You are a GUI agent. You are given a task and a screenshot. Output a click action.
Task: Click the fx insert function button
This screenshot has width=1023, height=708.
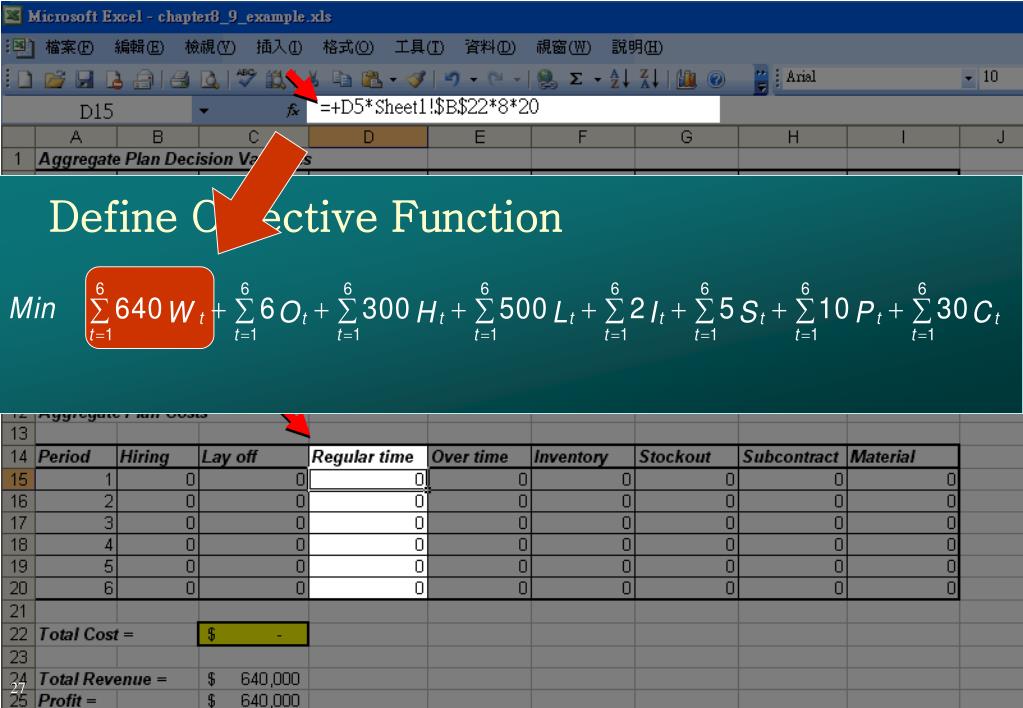click(x=293, y=110)
